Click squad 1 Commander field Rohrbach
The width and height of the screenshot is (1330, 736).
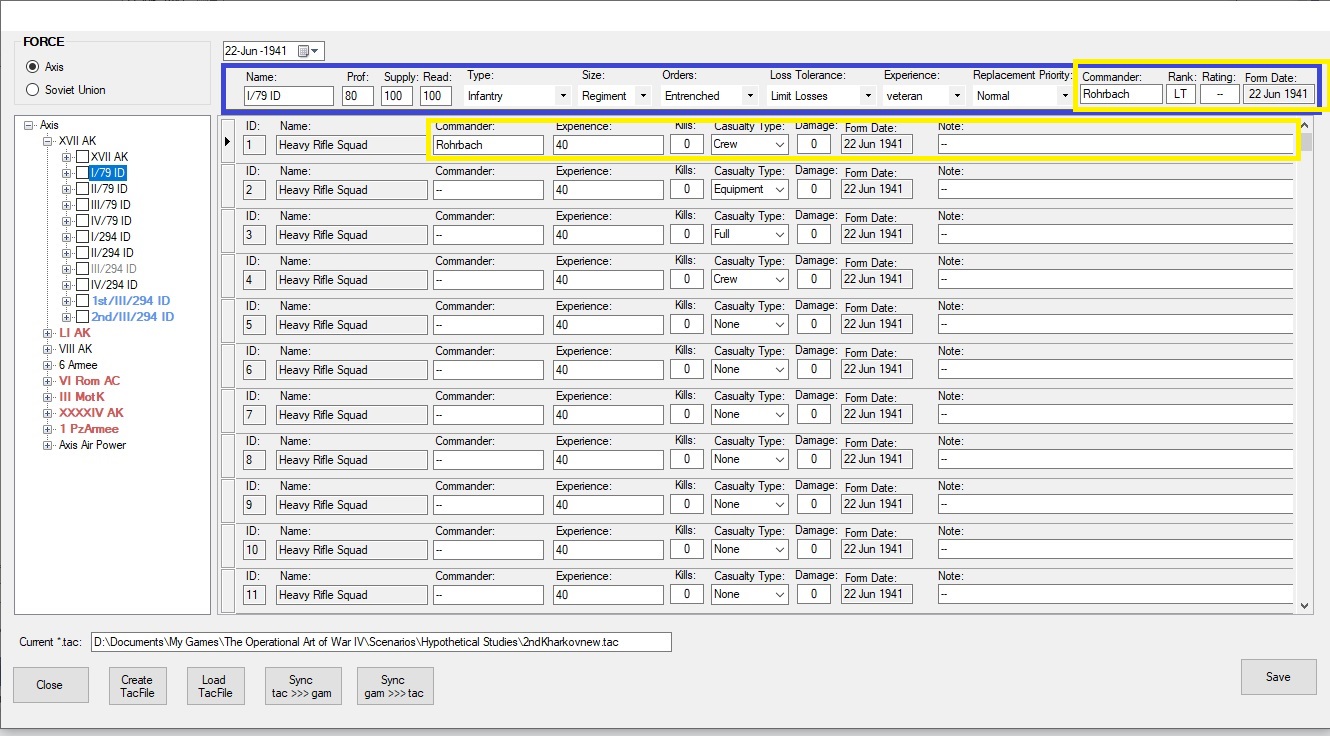(x=488, y=145)
